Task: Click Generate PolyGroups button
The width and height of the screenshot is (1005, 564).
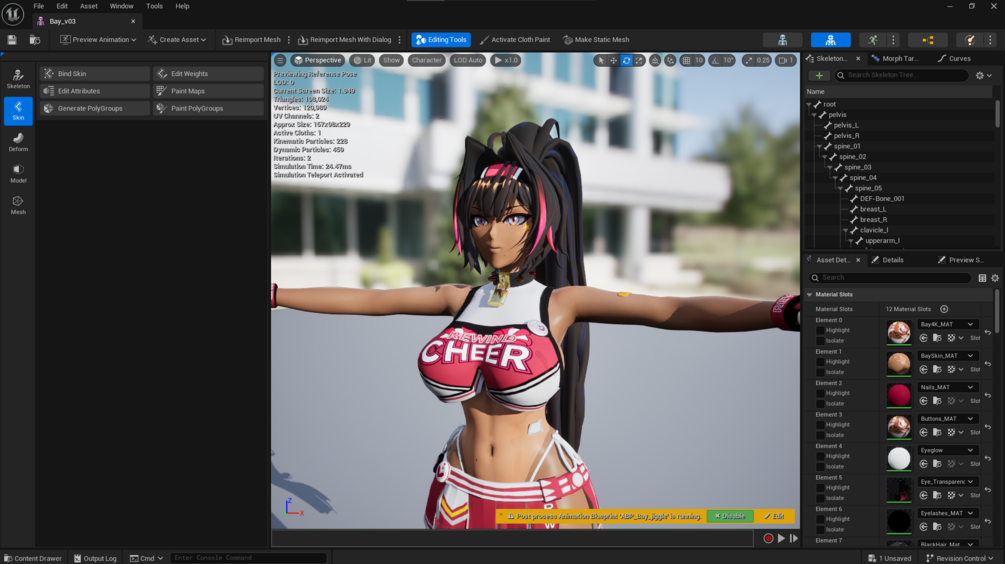Action: (95, 108)
